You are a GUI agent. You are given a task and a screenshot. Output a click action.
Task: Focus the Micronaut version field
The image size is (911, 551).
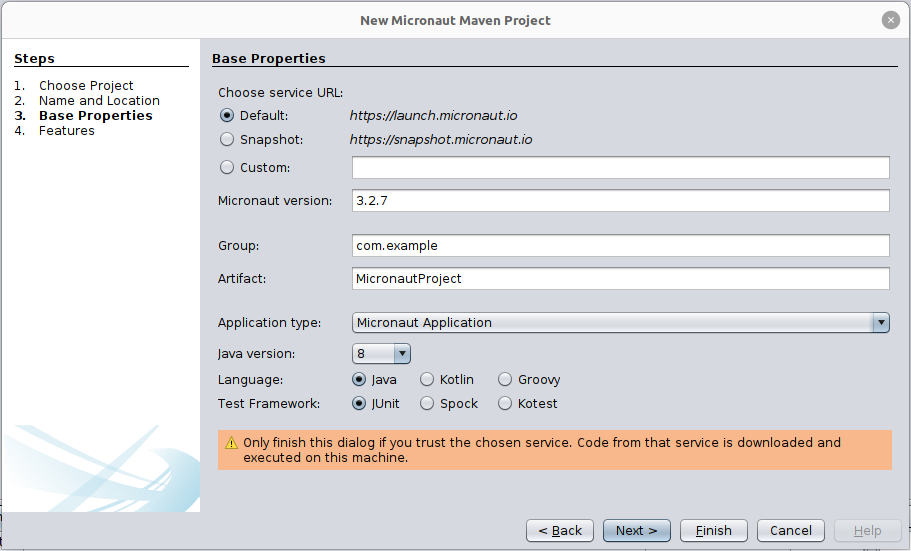tap(621, 201)
